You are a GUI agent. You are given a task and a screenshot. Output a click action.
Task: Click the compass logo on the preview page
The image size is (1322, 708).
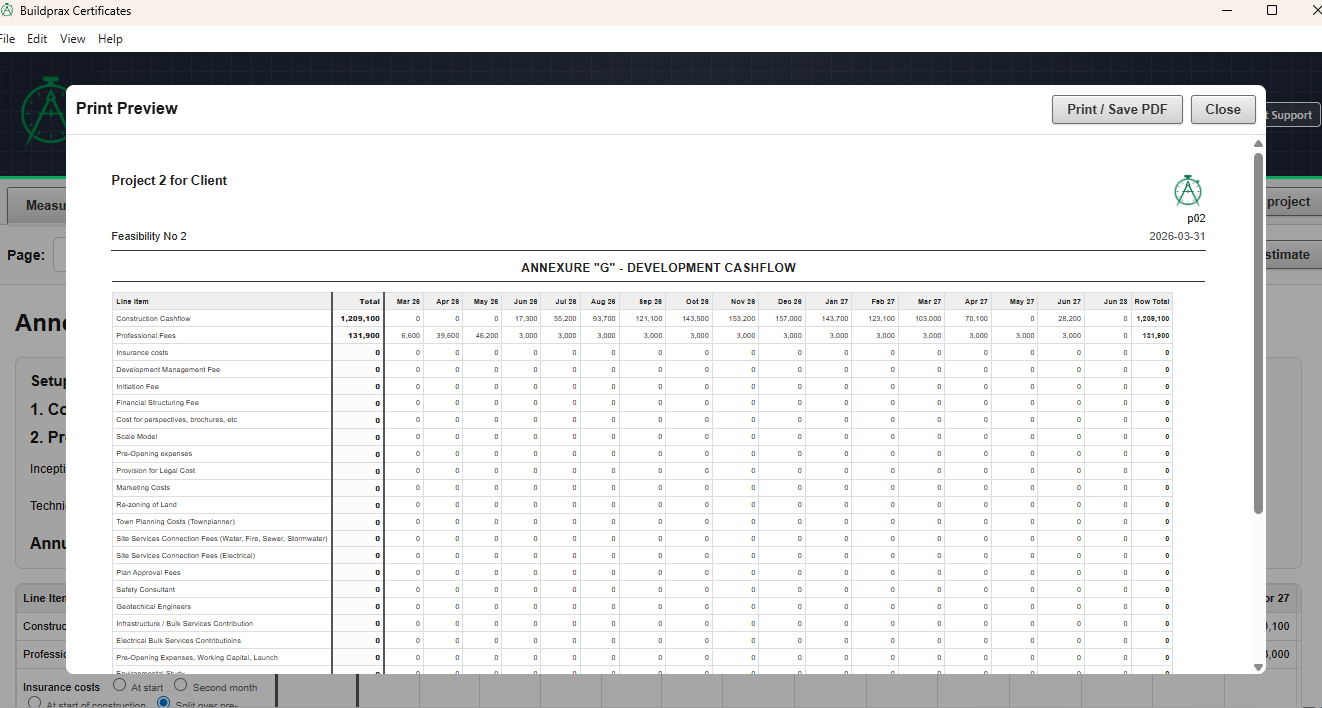pos(1187,191)
